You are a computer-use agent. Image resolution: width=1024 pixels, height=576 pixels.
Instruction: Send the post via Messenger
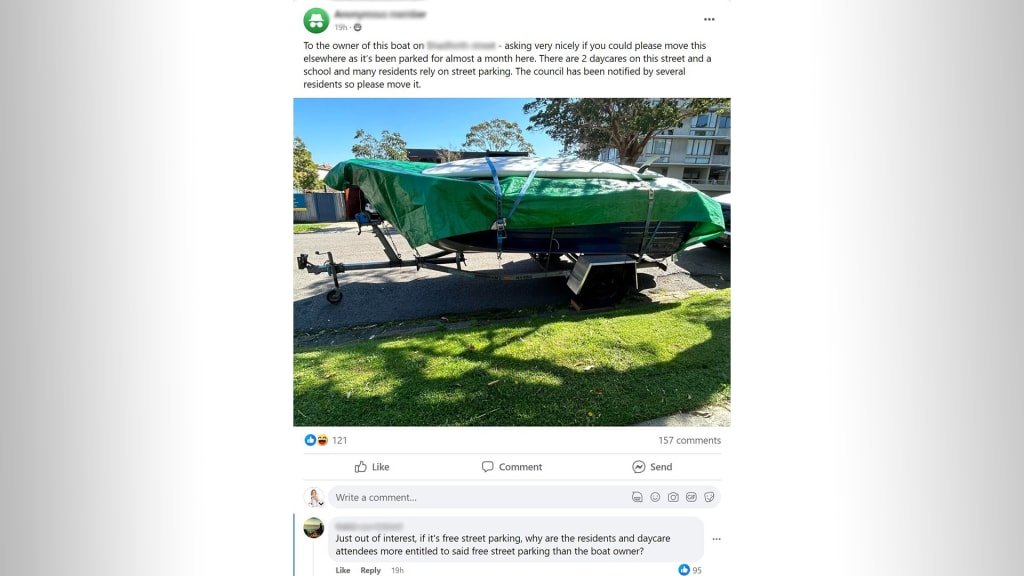point(652,466)
